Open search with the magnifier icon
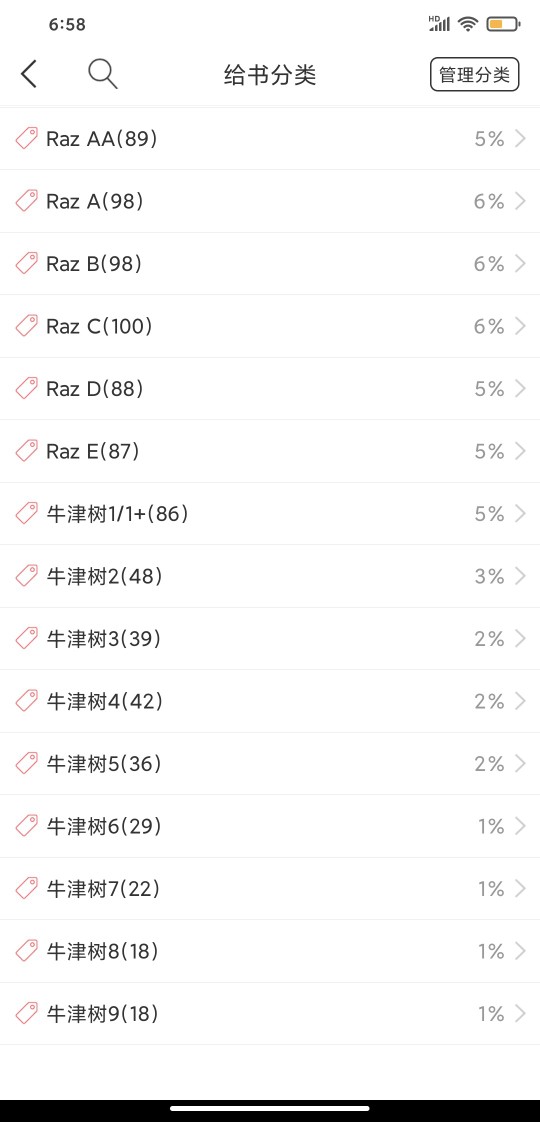 click(x=103, y=74)
